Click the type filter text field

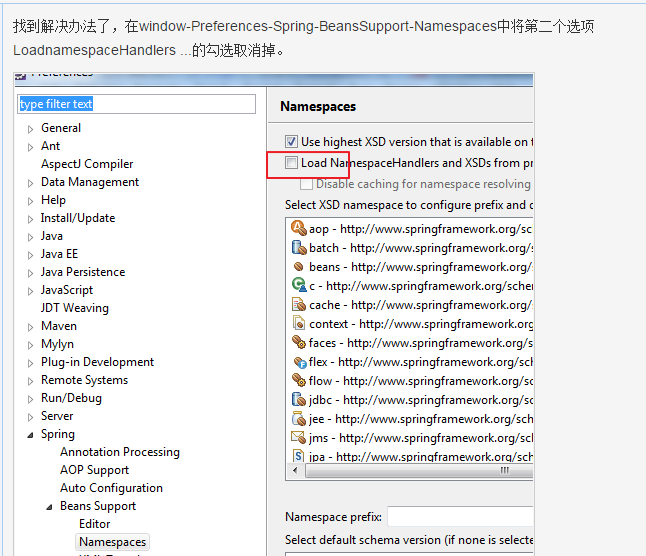[x=136, y=104]
